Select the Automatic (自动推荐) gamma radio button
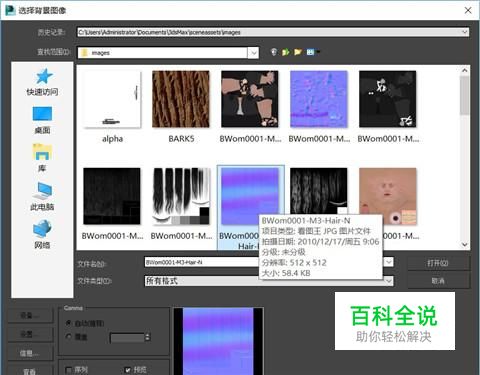 pos(69,323)
